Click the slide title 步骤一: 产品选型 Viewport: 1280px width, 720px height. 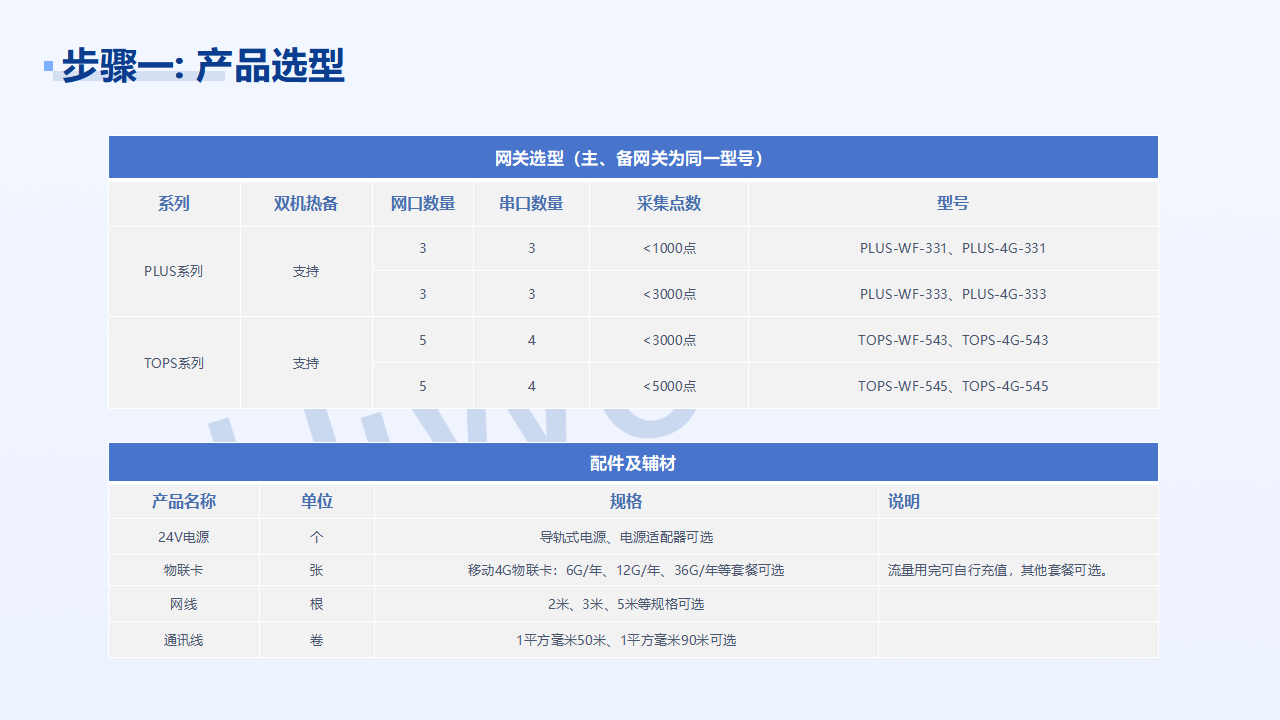[x=203, y=66]
